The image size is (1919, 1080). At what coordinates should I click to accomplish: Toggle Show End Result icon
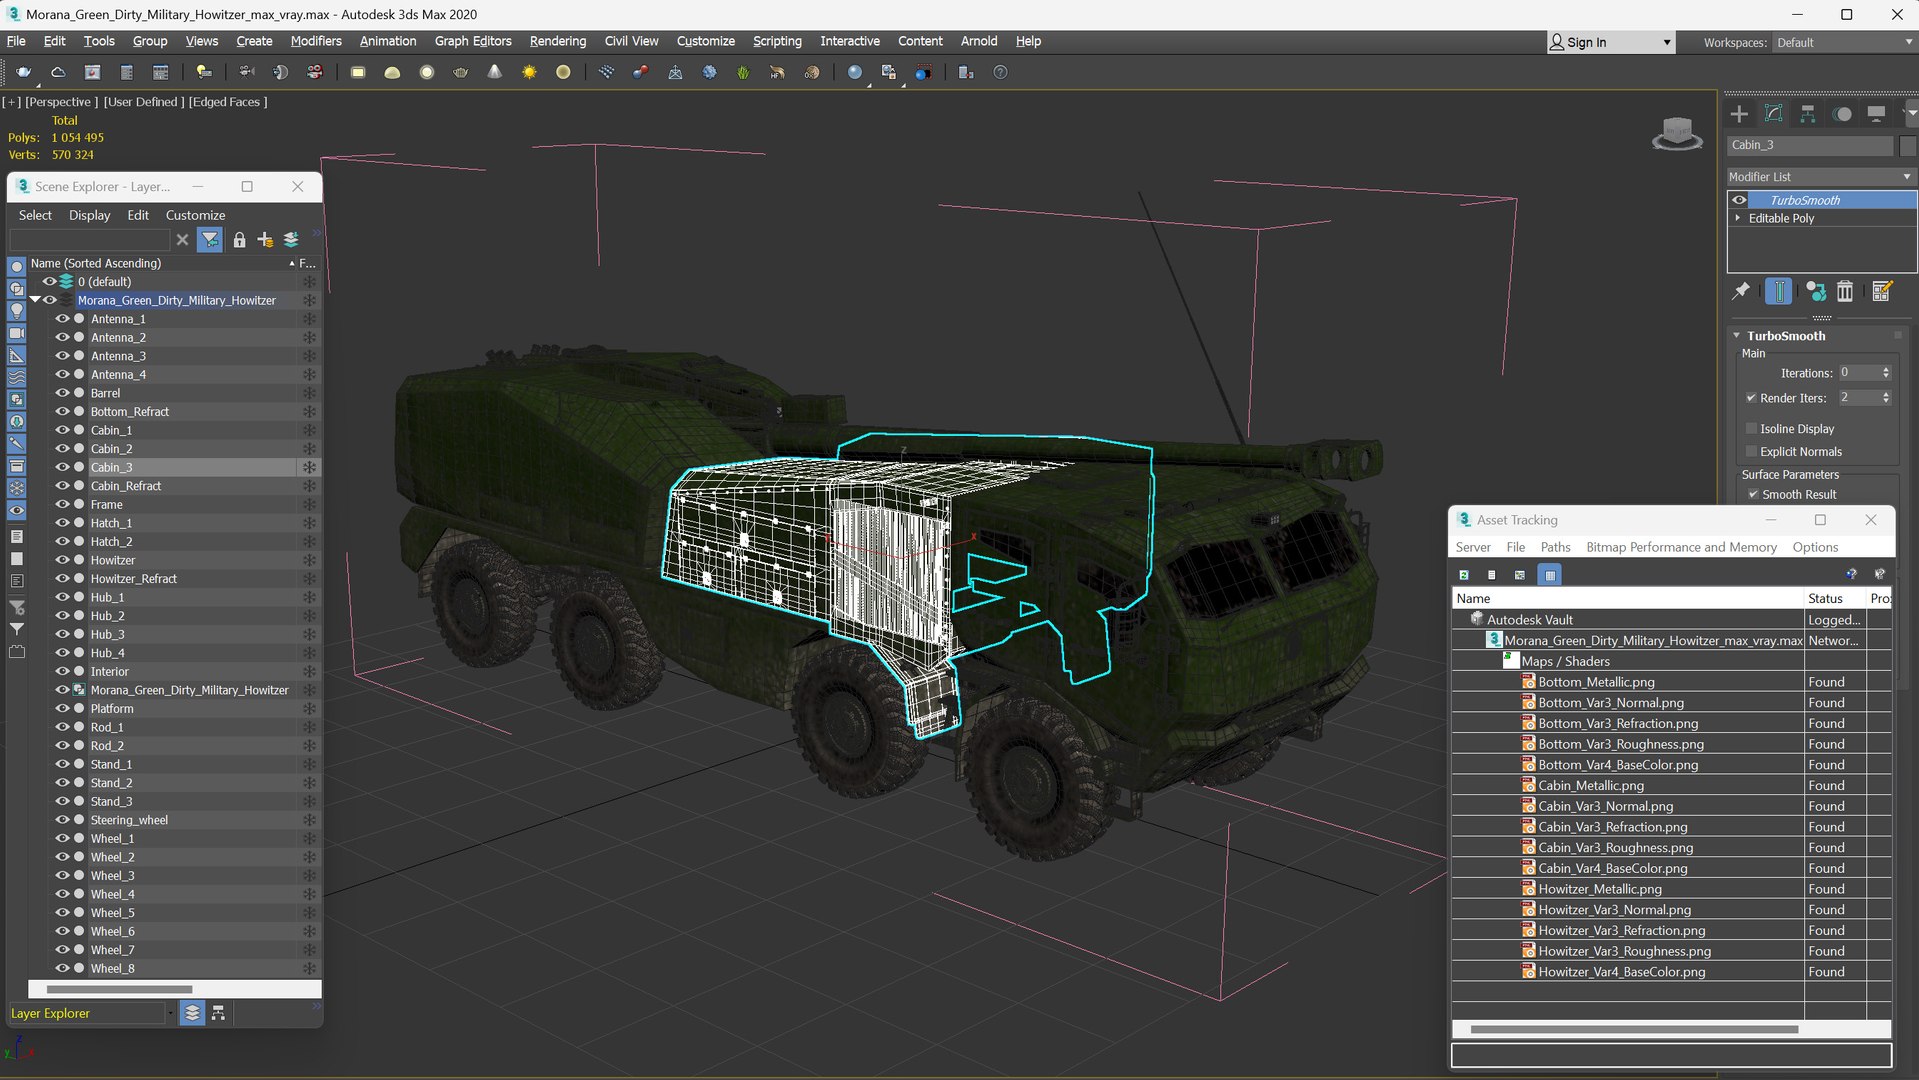[x=1779, y=291]
